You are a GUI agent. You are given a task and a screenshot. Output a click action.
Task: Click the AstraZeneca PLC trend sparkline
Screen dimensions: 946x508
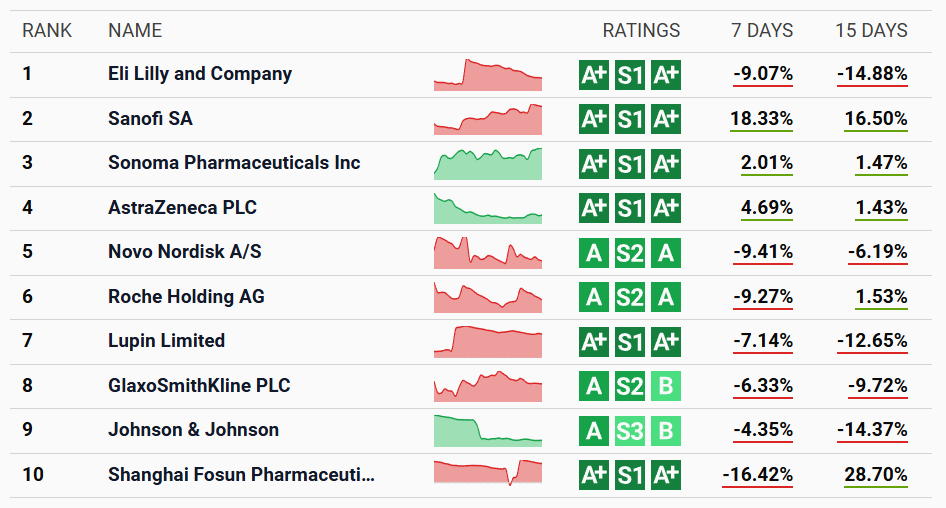(x=488, y=208)
